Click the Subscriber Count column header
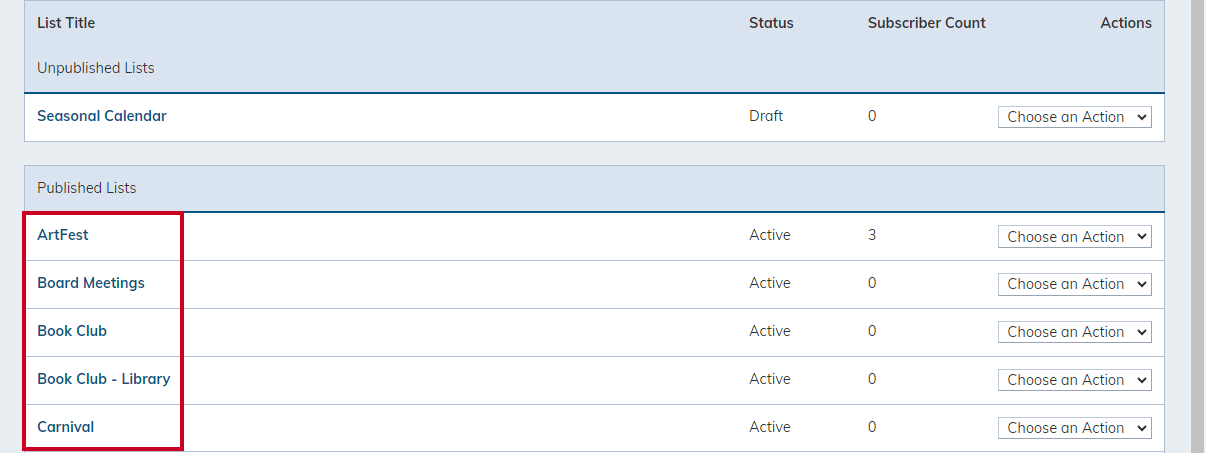 click(927, 23)
